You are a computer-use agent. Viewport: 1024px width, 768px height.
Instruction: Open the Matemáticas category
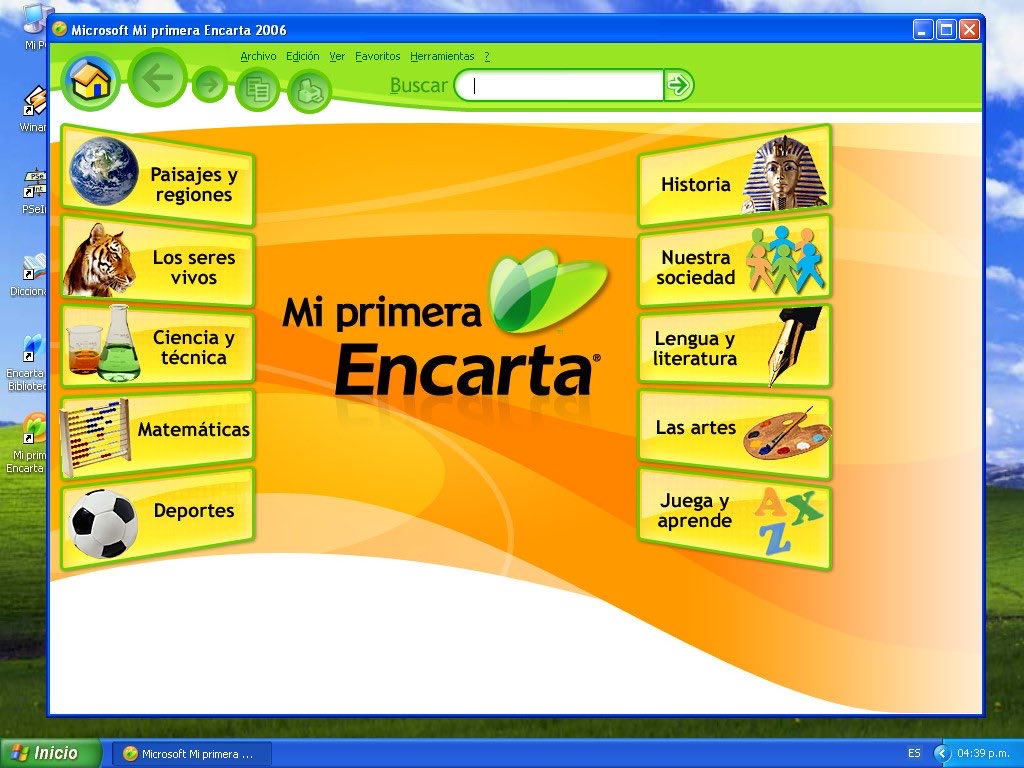(x=157, y=433)
